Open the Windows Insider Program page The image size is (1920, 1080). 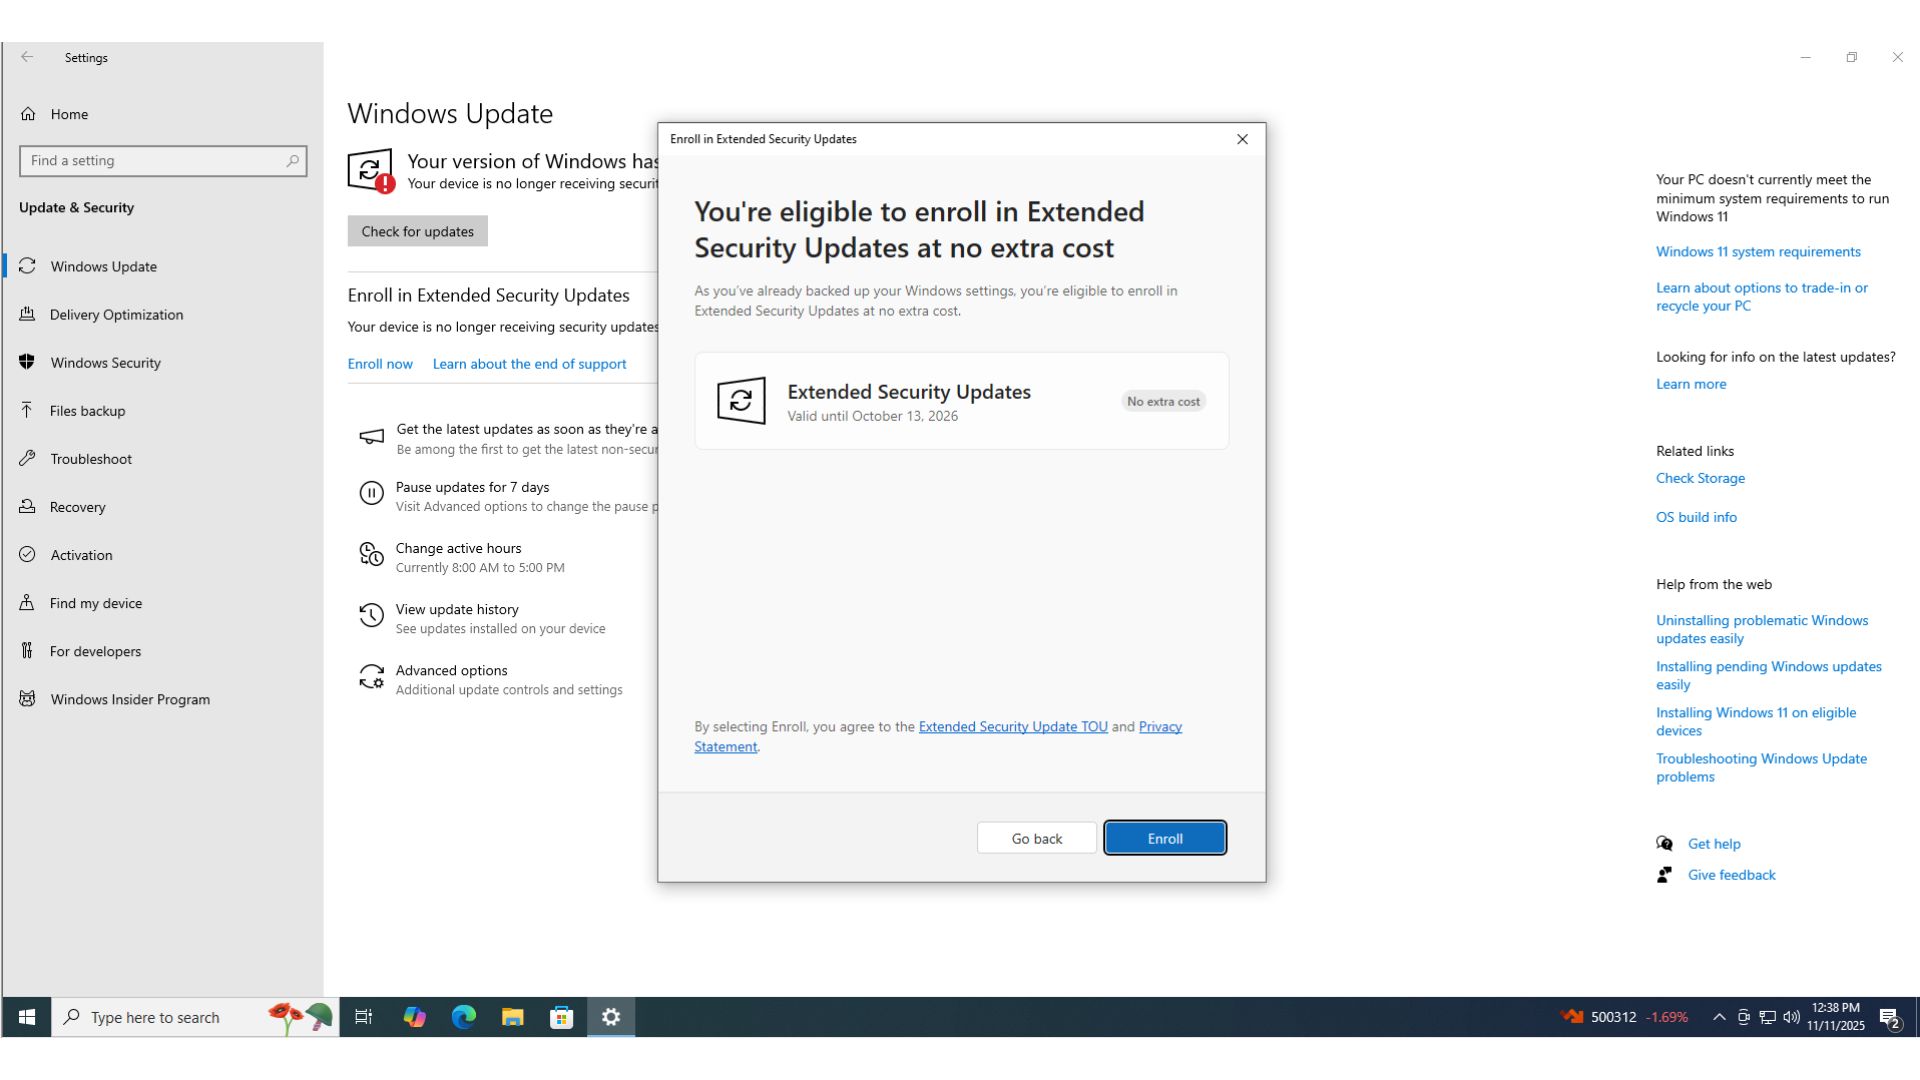[130, 699]
